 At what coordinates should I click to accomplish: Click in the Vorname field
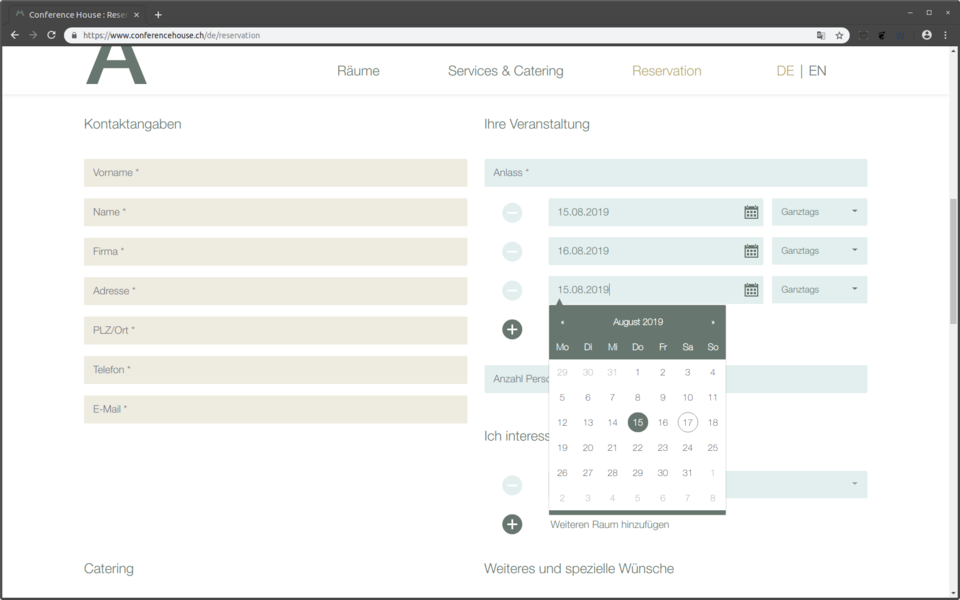(276, 173)
